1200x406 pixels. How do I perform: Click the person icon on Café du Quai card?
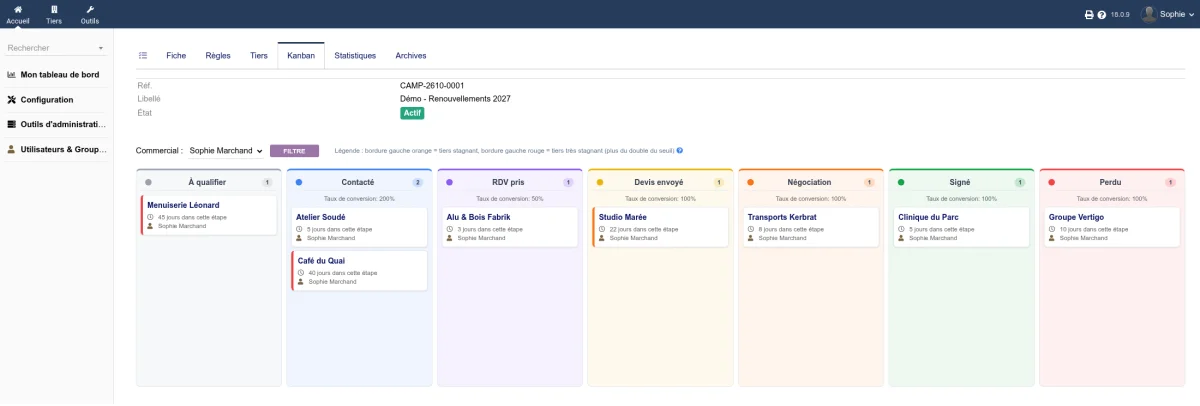click(x=301, y=282)
